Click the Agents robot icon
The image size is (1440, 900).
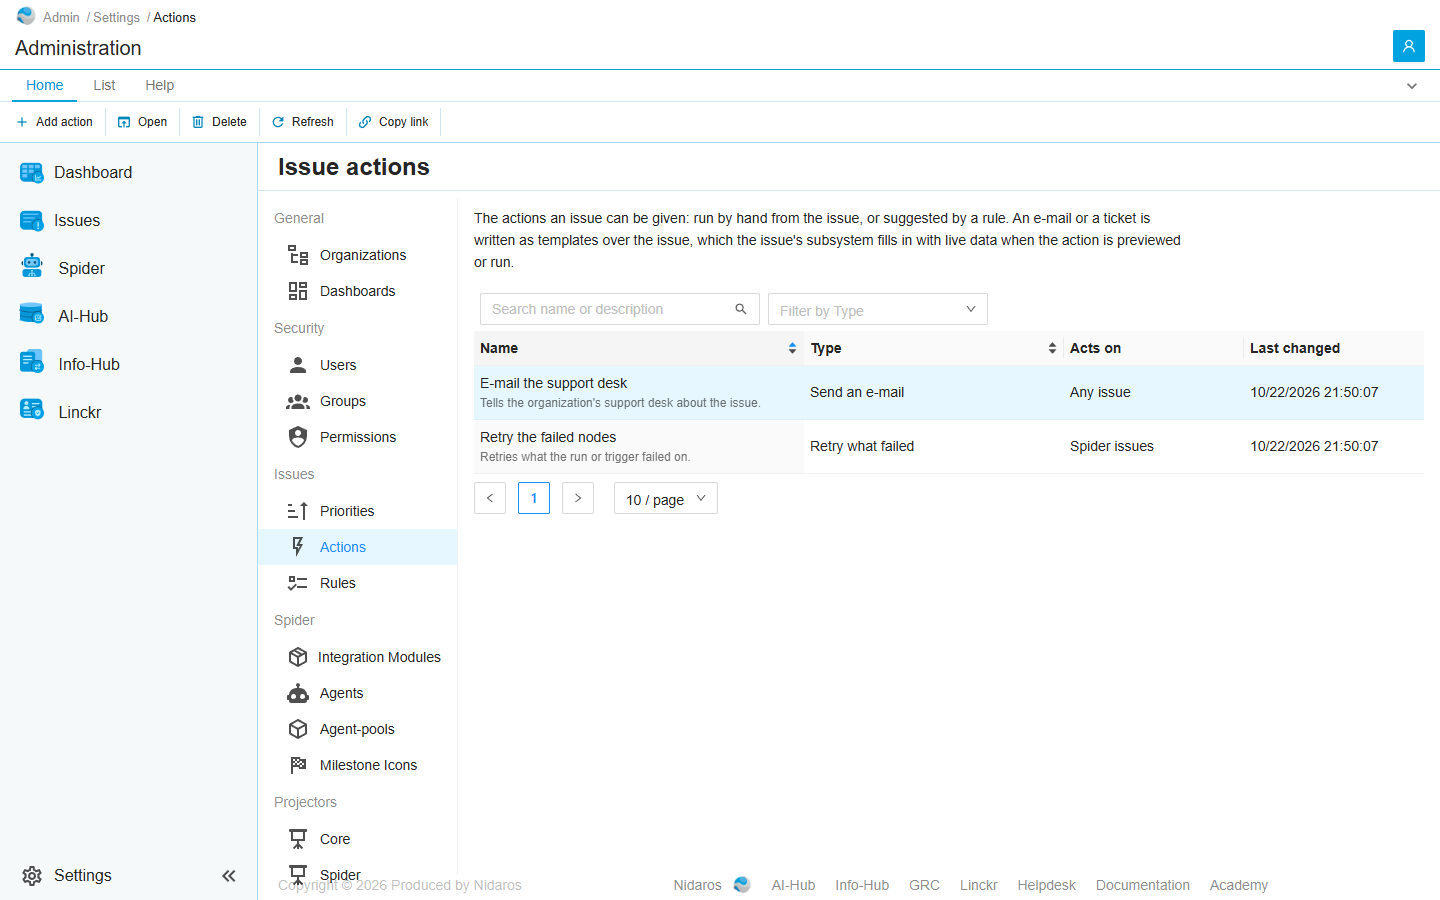298,693
